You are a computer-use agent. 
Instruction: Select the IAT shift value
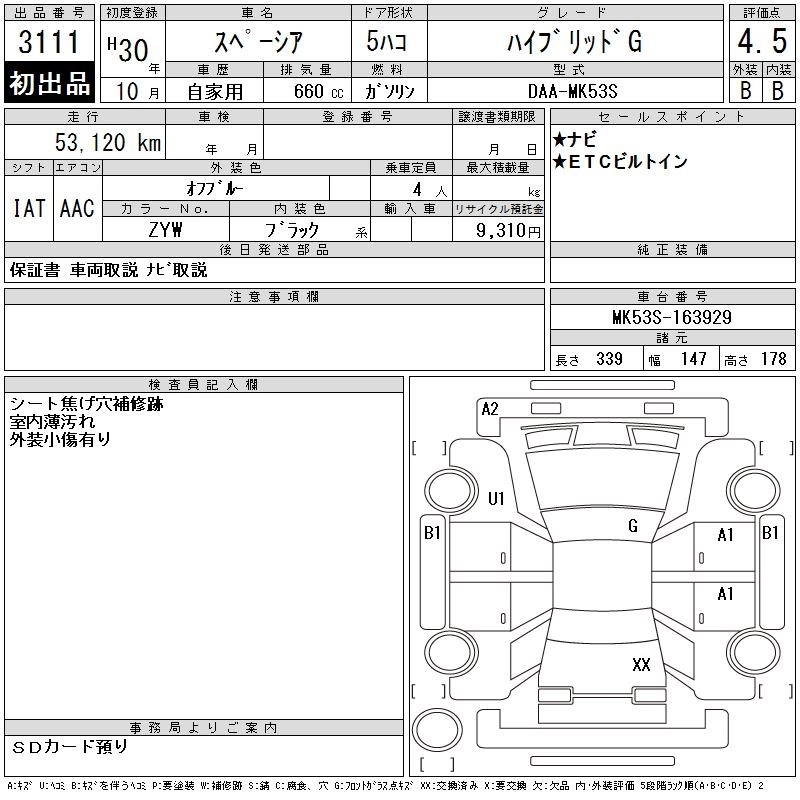coord(29,208)
